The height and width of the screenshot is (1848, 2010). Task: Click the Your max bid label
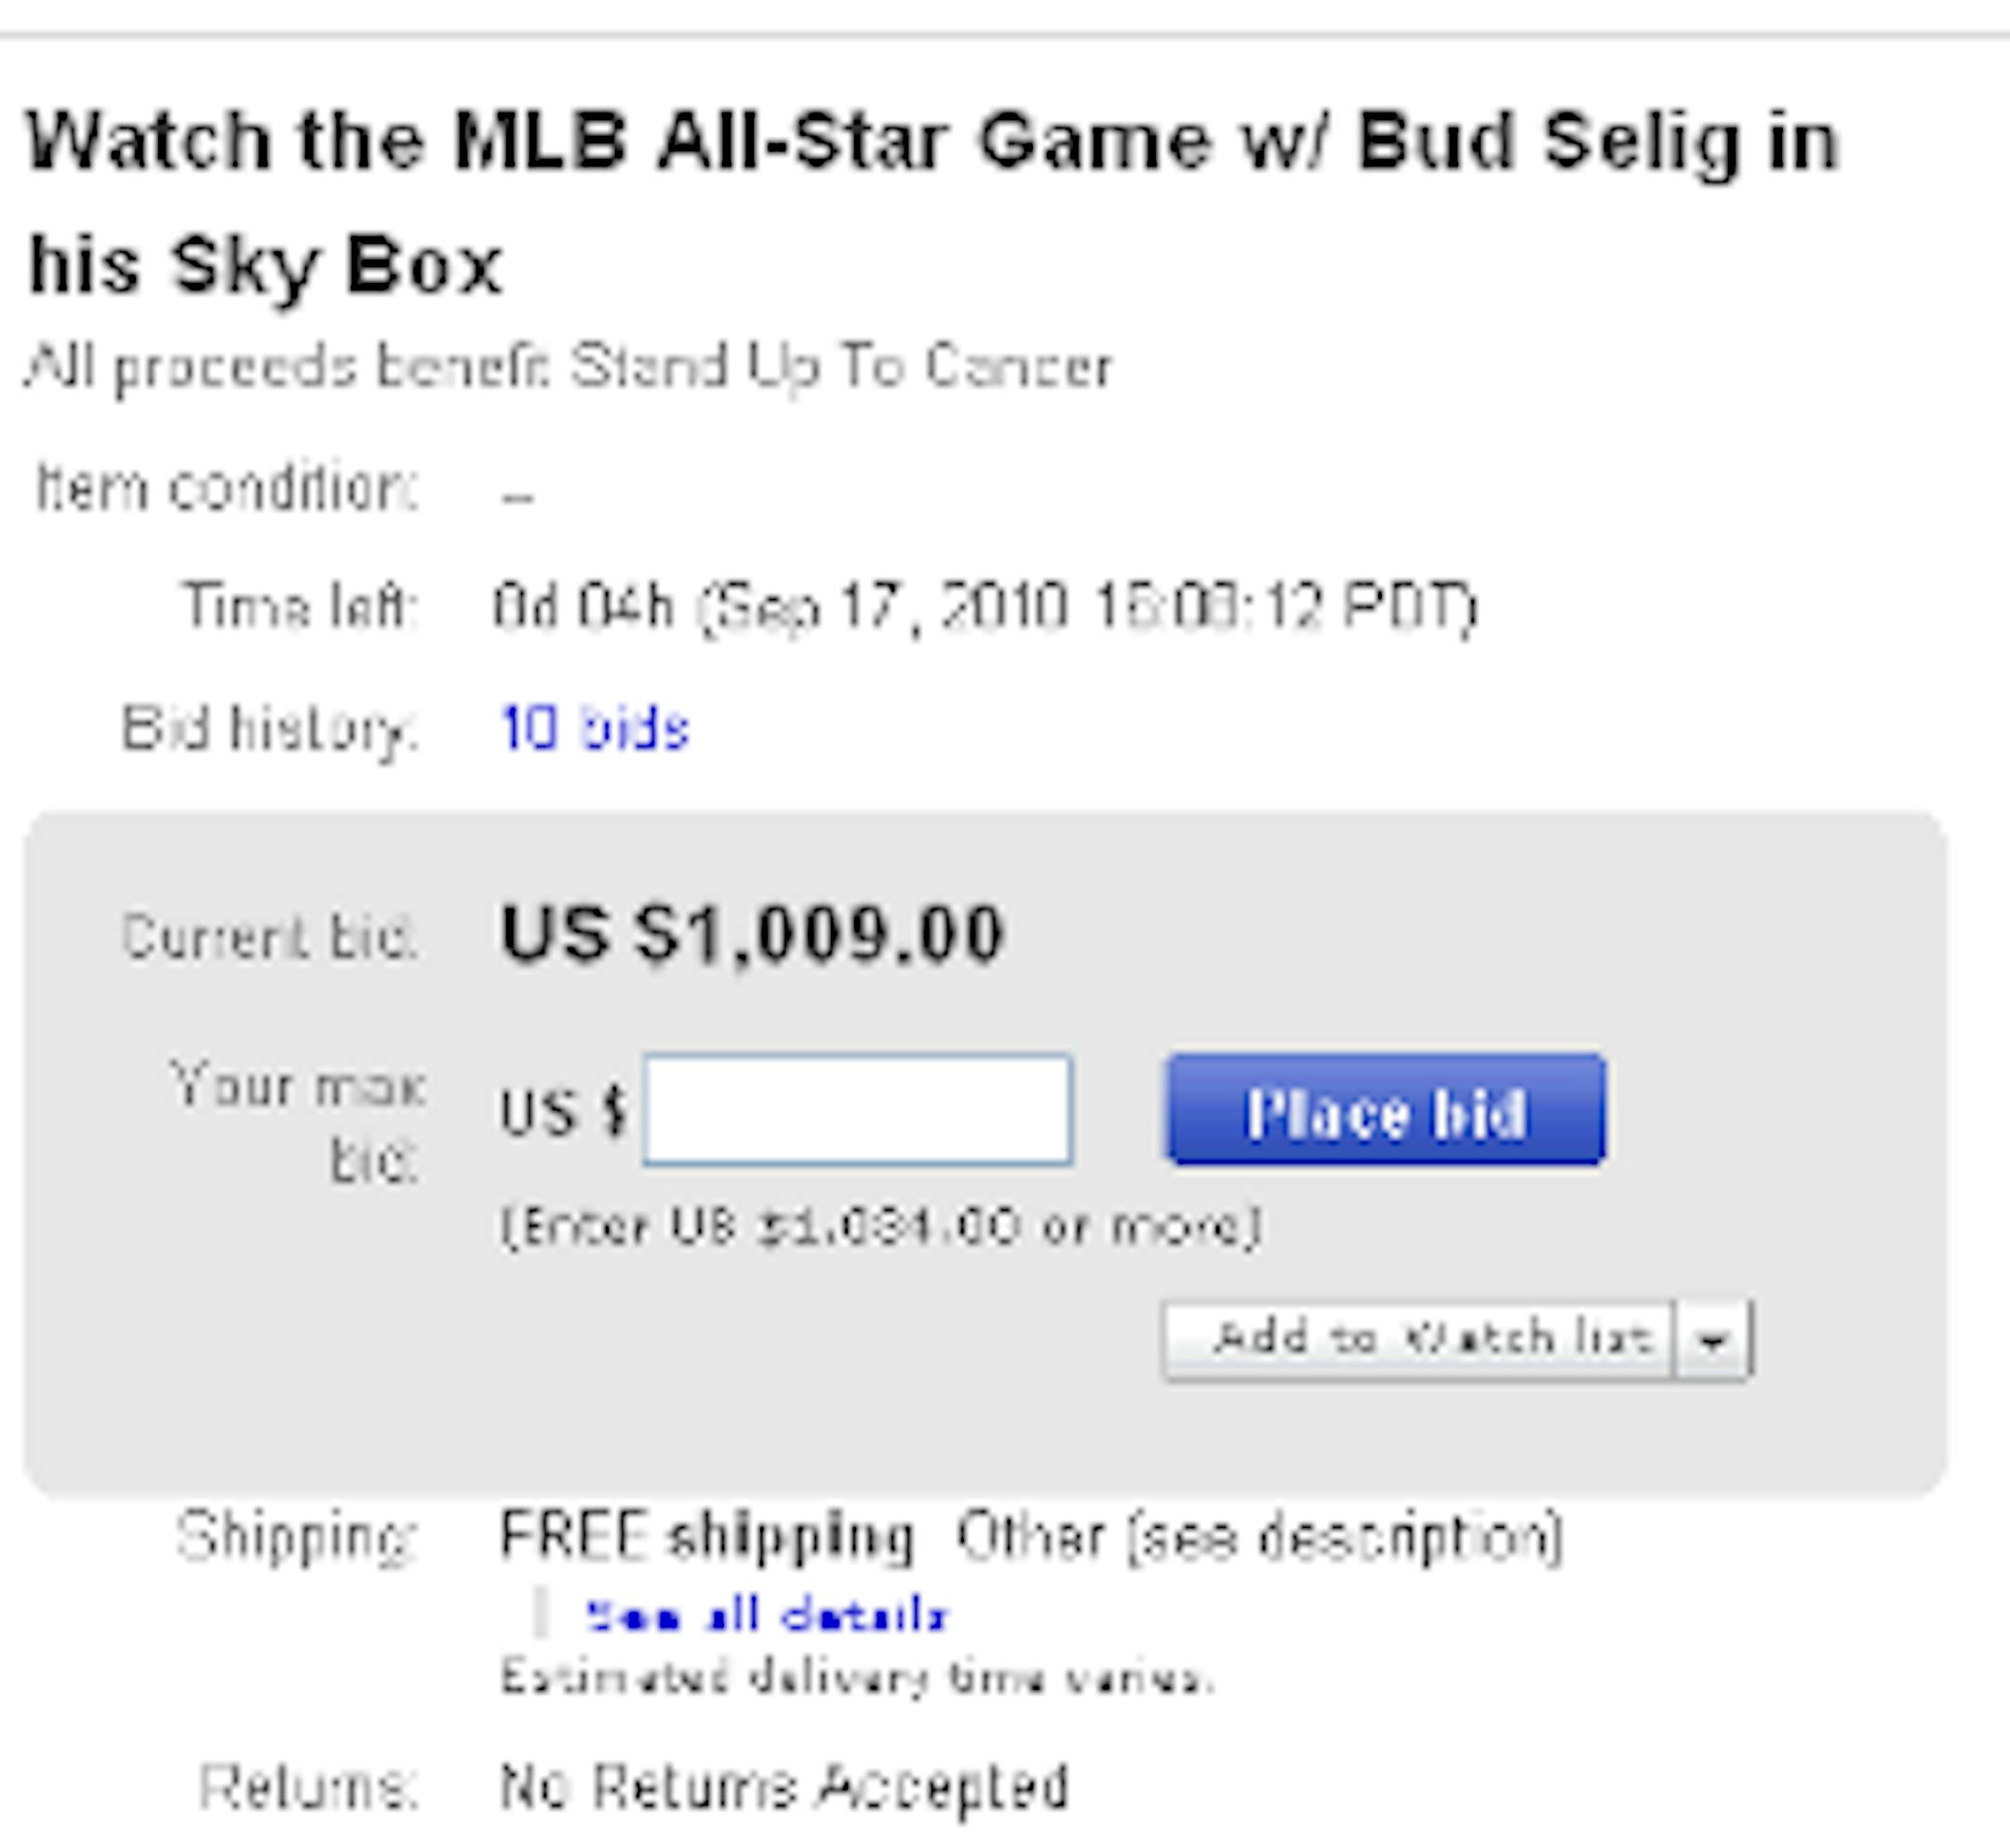click(x=298, y=1122)
